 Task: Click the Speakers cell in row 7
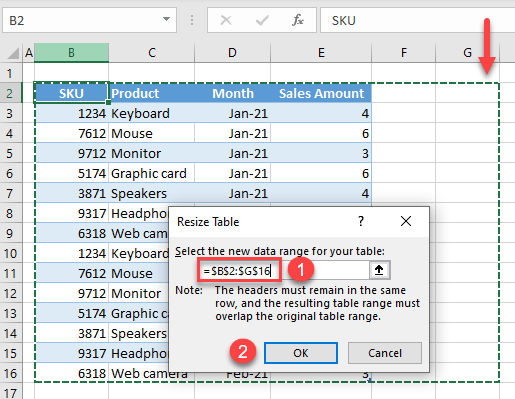point(152,194)
